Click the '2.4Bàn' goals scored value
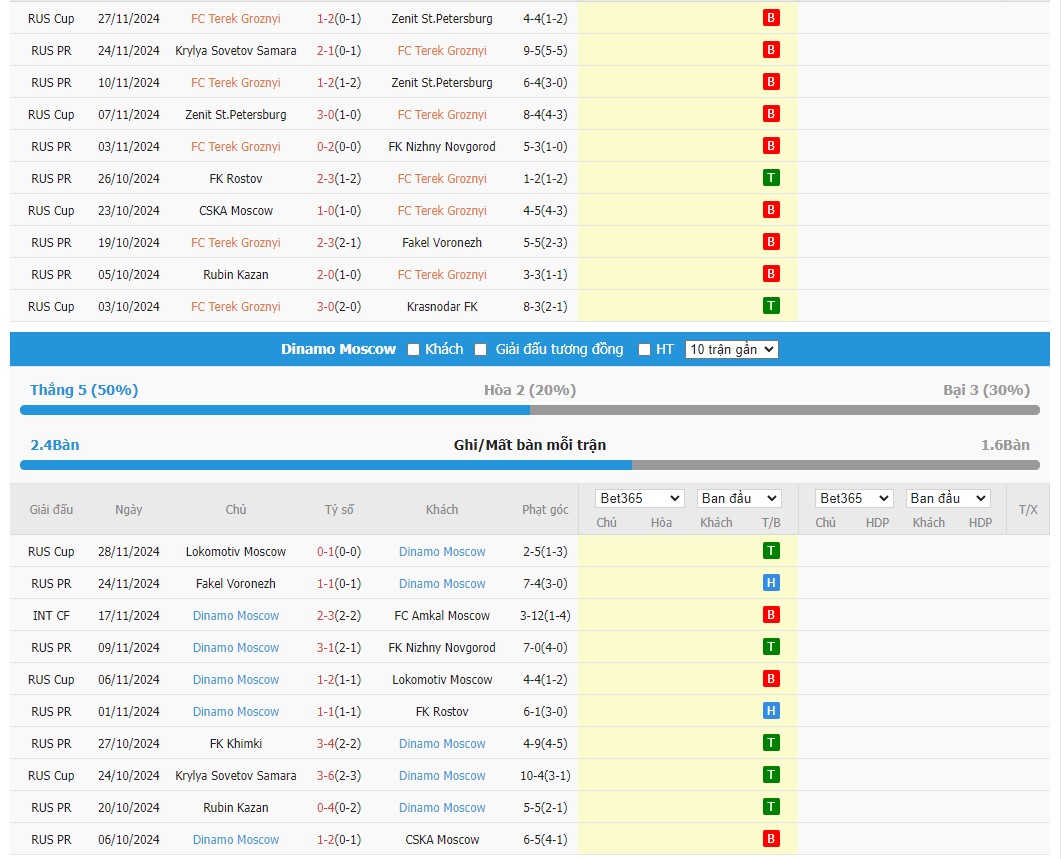The height and width of the screenshot is (859, 1061). point(55,445)
